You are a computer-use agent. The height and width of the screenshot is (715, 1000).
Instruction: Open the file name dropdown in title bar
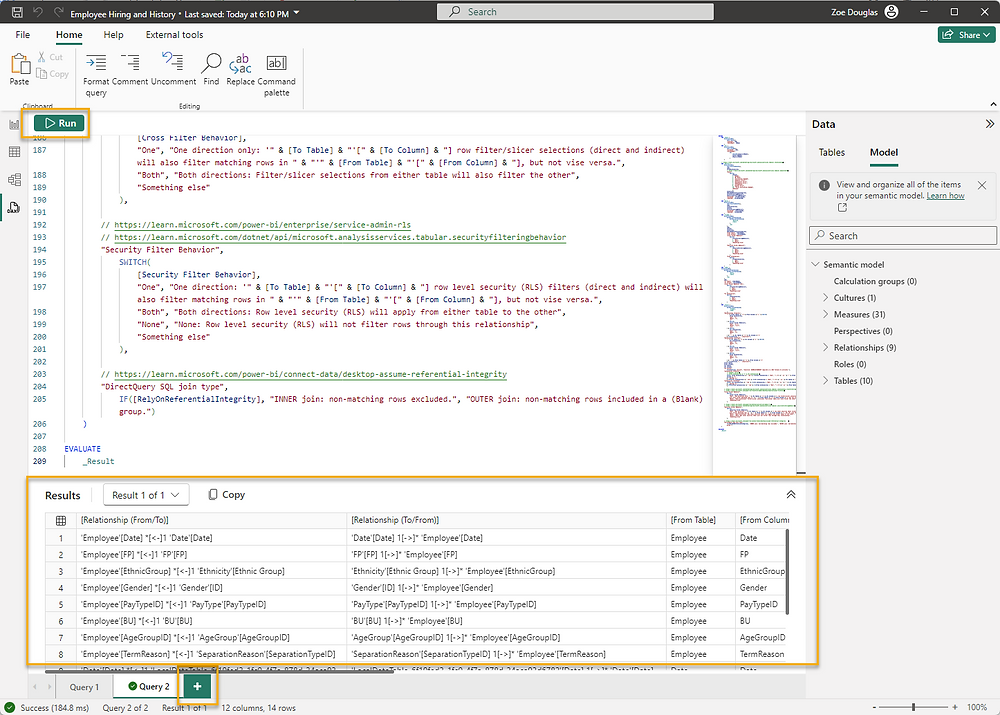297,13
